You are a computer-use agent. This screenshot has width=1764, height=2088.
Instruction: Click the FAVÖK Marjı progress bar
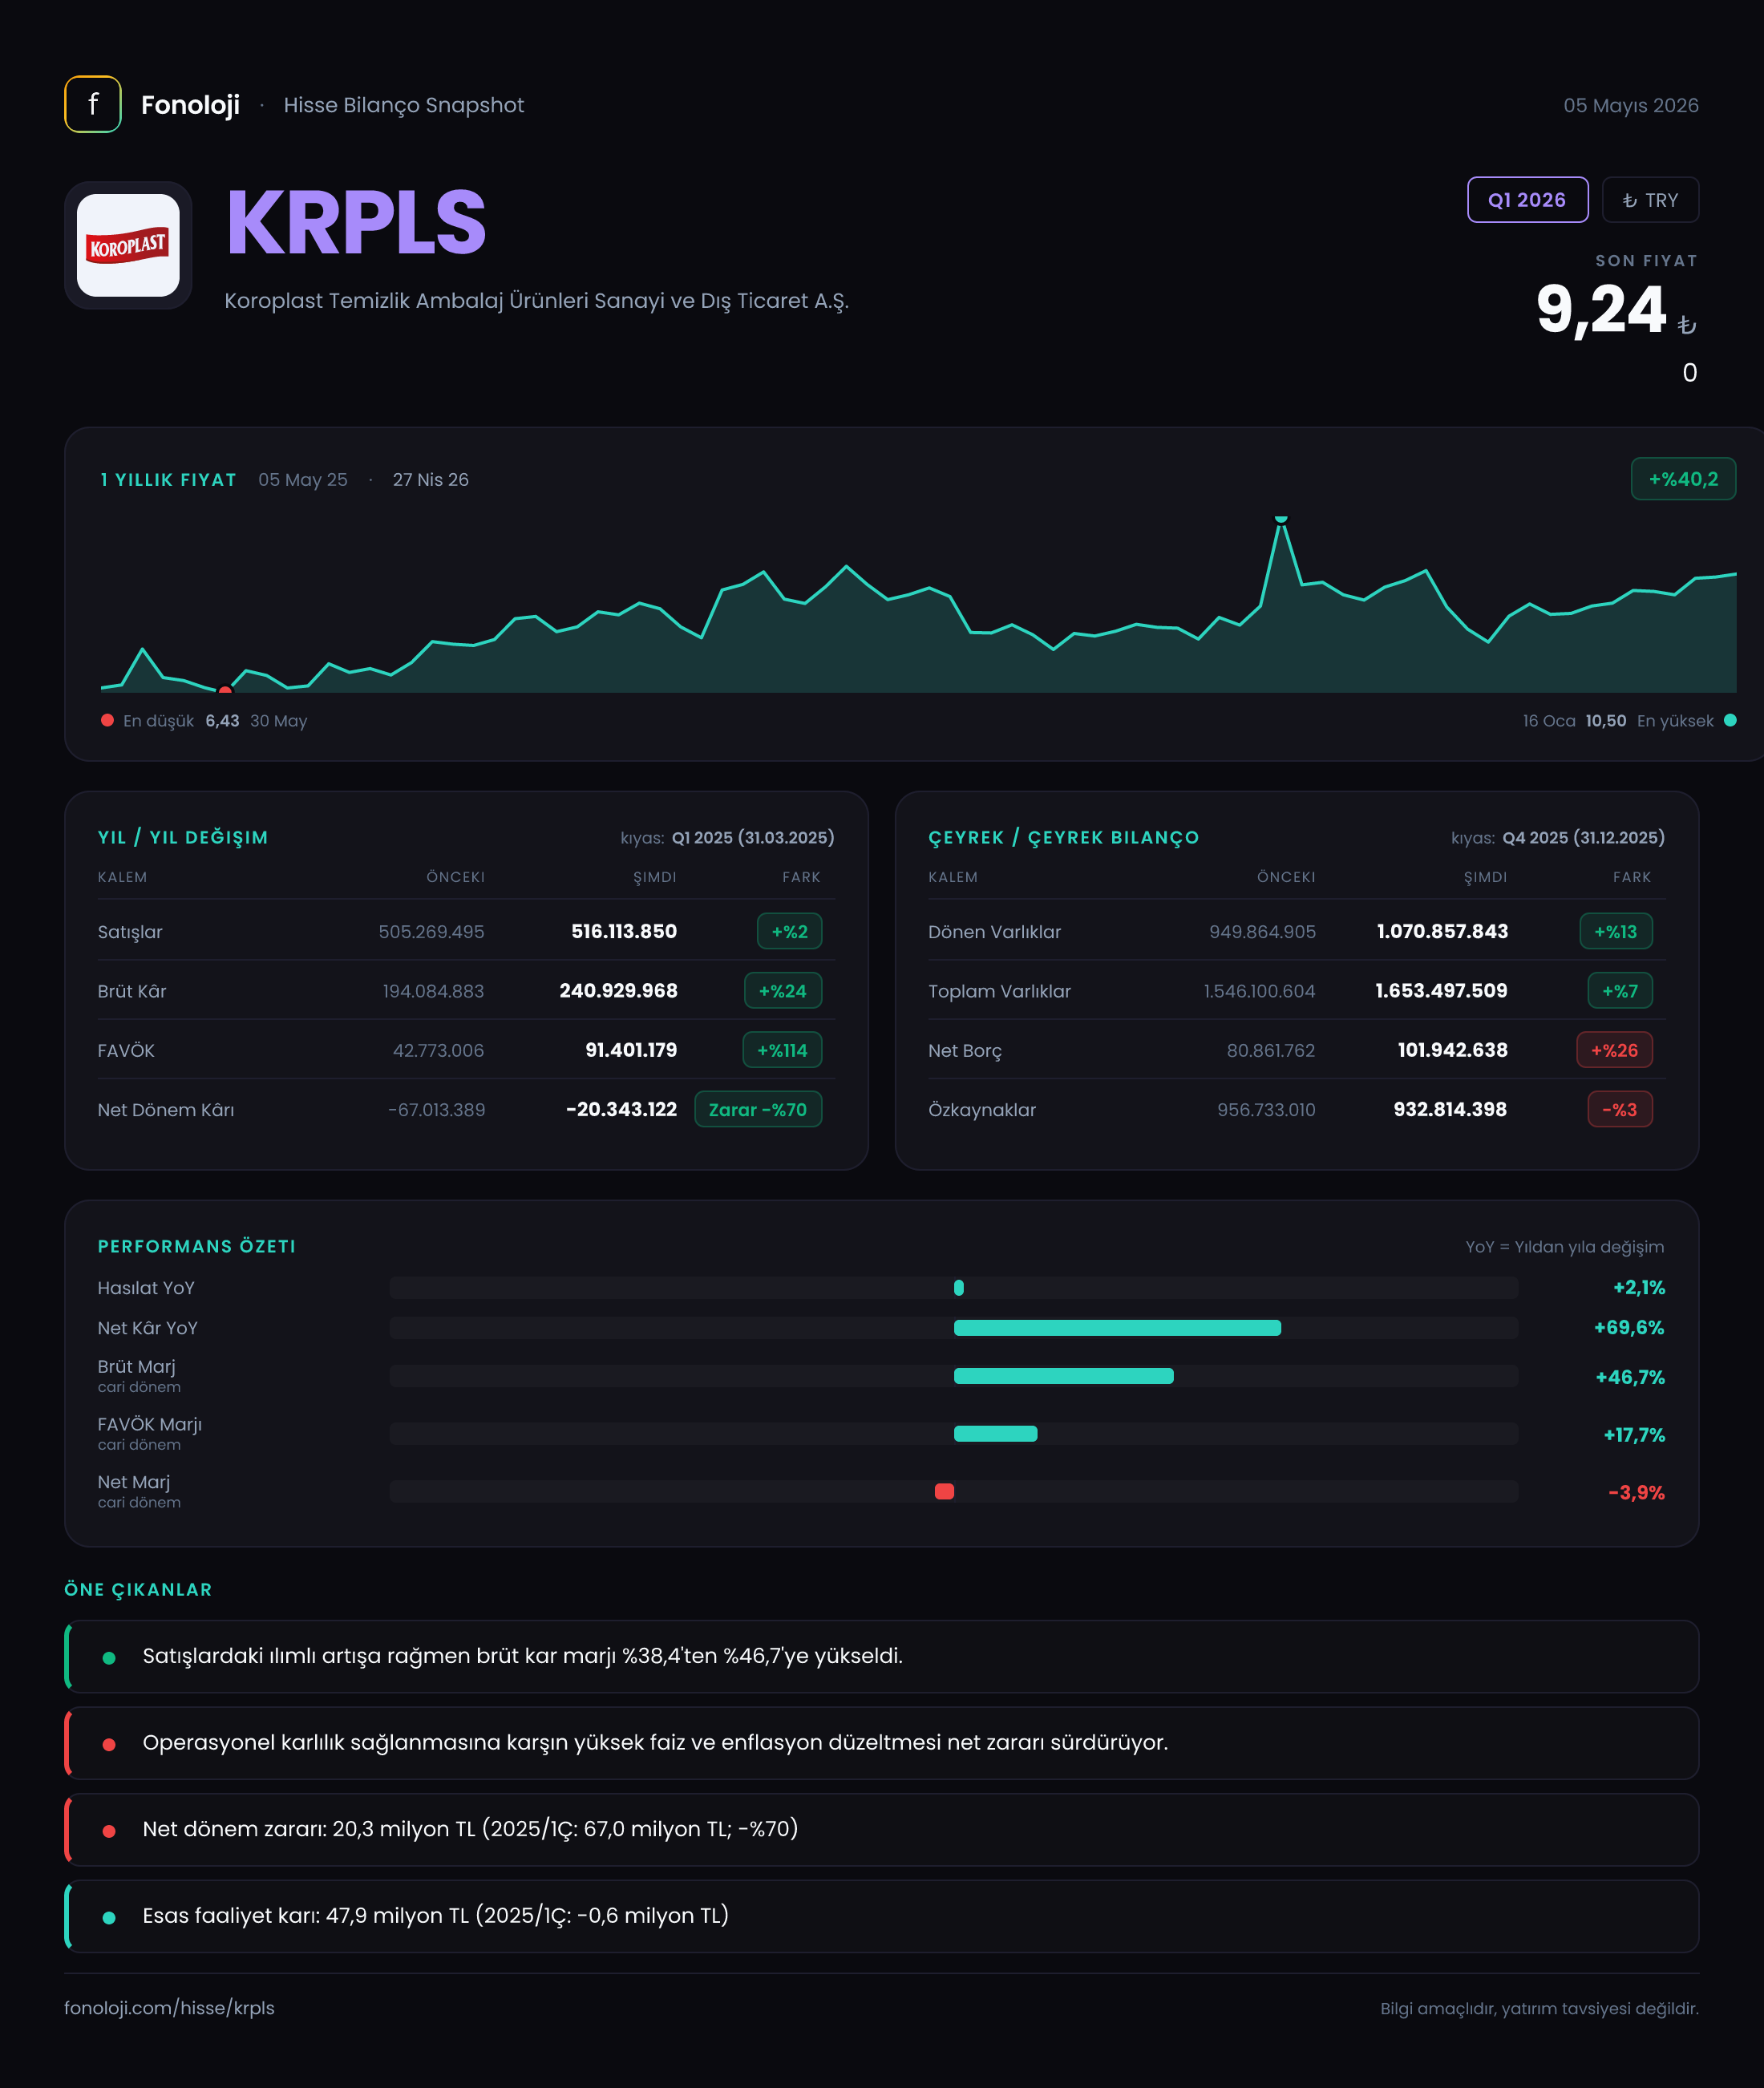(954, 1433)
